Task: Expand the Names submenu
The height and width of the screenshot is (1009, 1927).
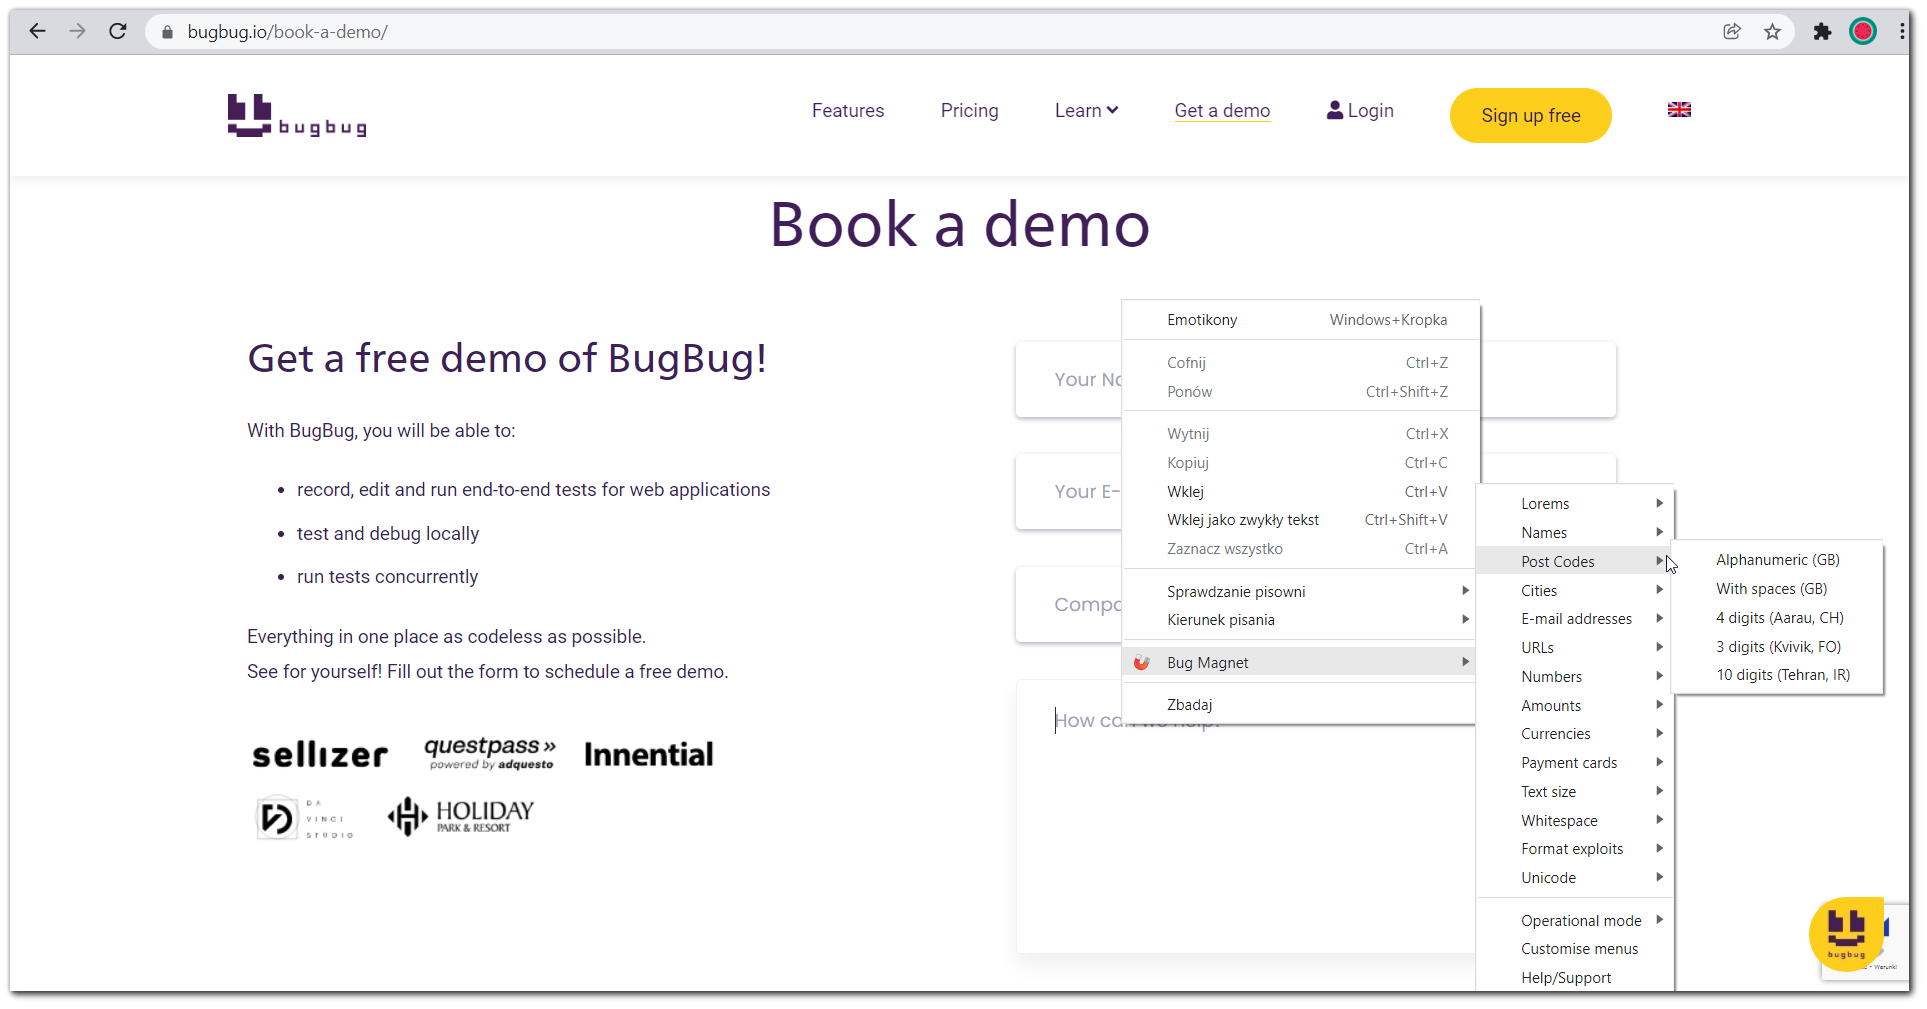Action: point(1575,533)
